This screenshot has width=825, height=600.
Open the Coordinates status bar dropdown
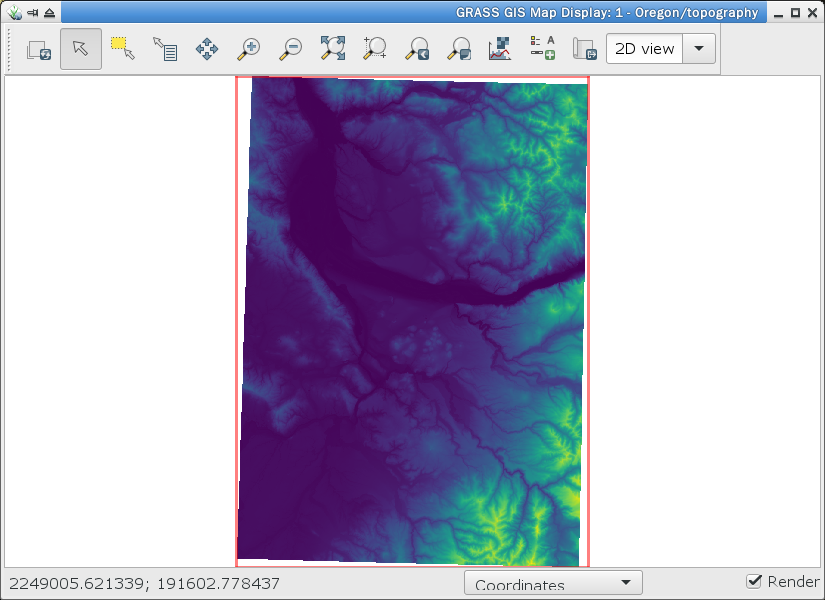[x=553, y=583]
